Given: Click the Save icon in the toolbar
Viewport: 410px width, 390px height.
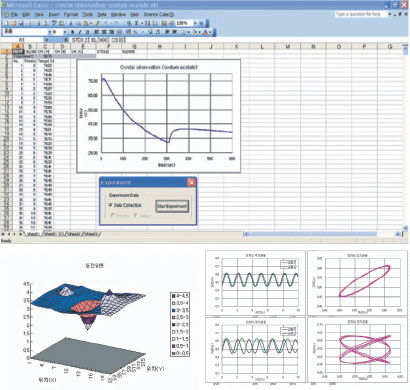Looking at the screenshot, I should [x=21, y=23].
